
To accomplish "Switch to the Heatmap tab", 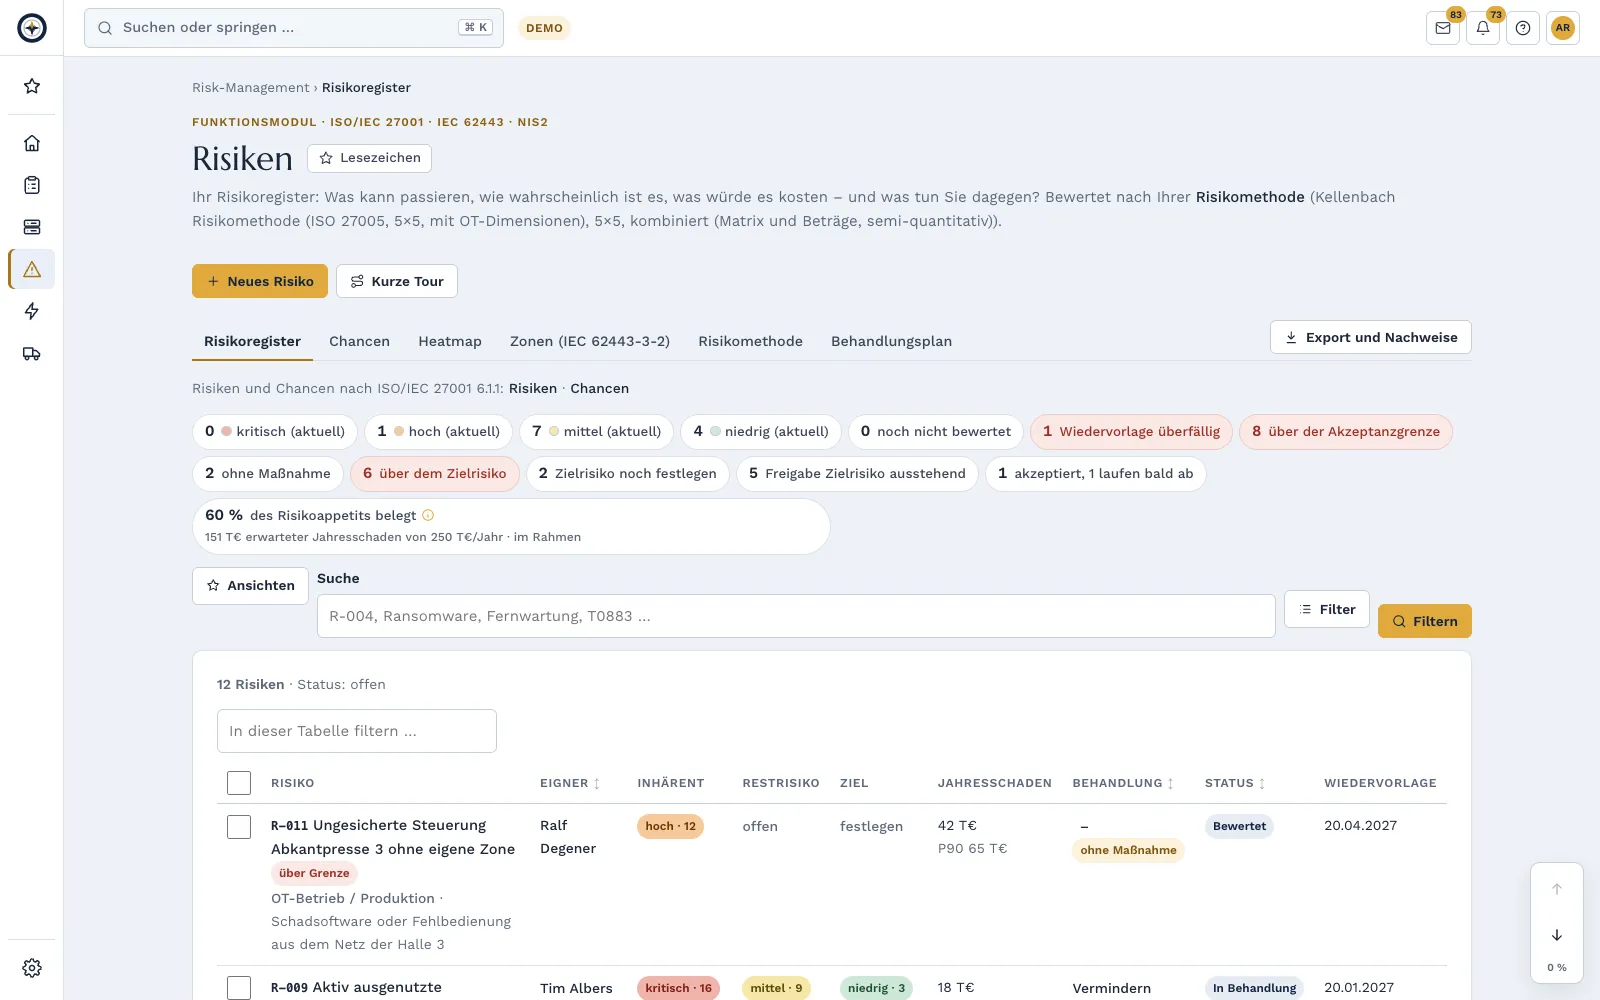I will [450, 341].
